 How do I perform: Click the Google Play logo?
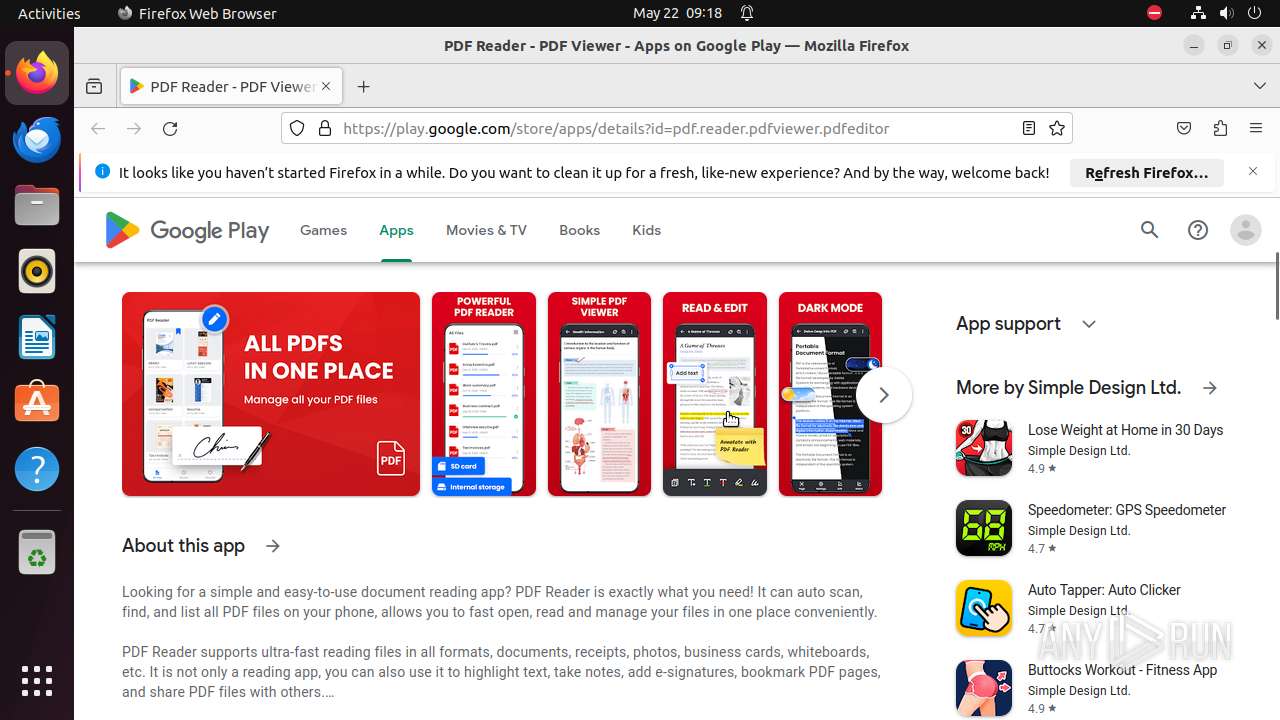(187, 230)
